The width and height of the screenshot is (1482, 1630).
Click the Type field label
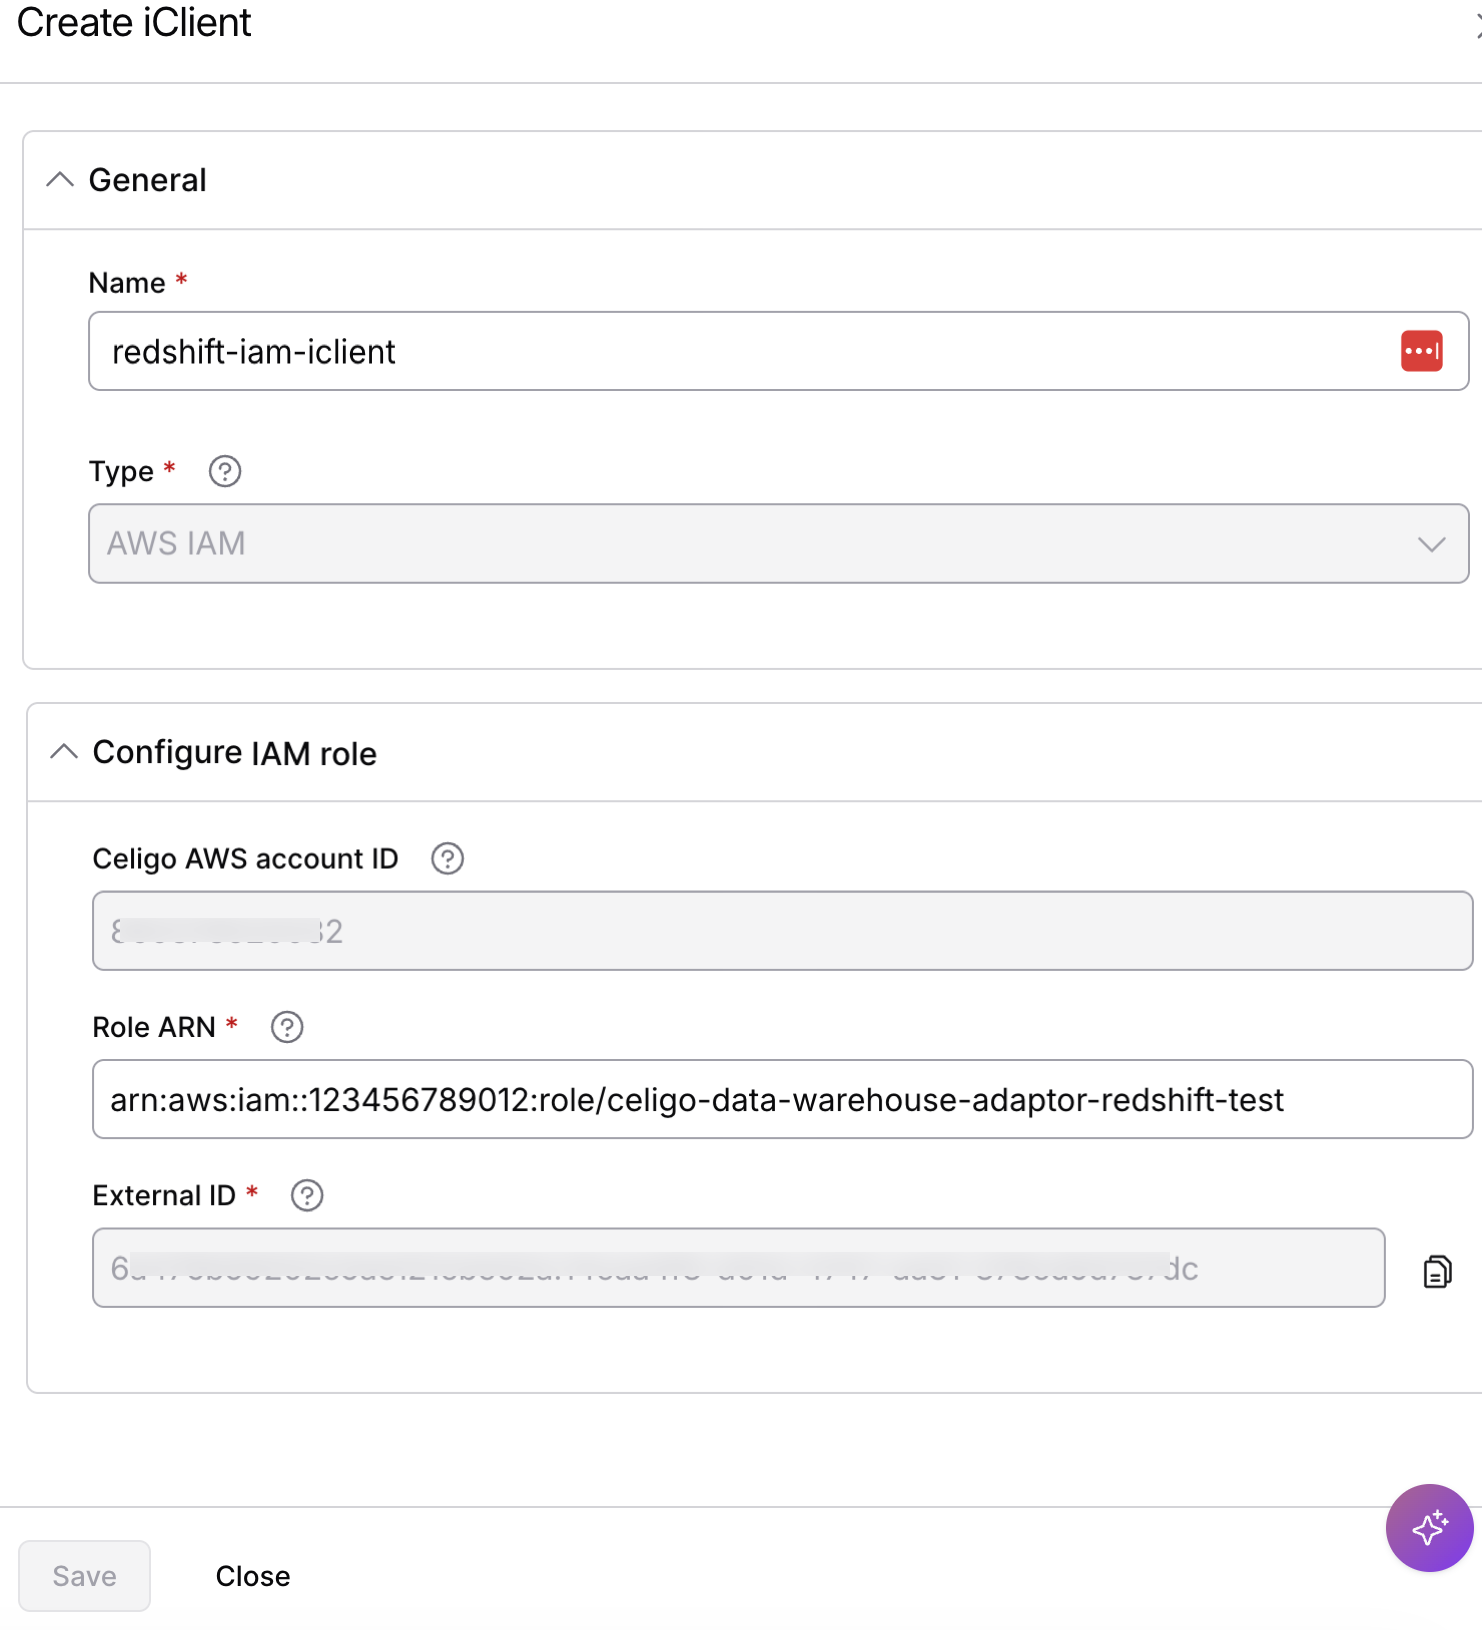pyautogui.click(x=121, y=471)
